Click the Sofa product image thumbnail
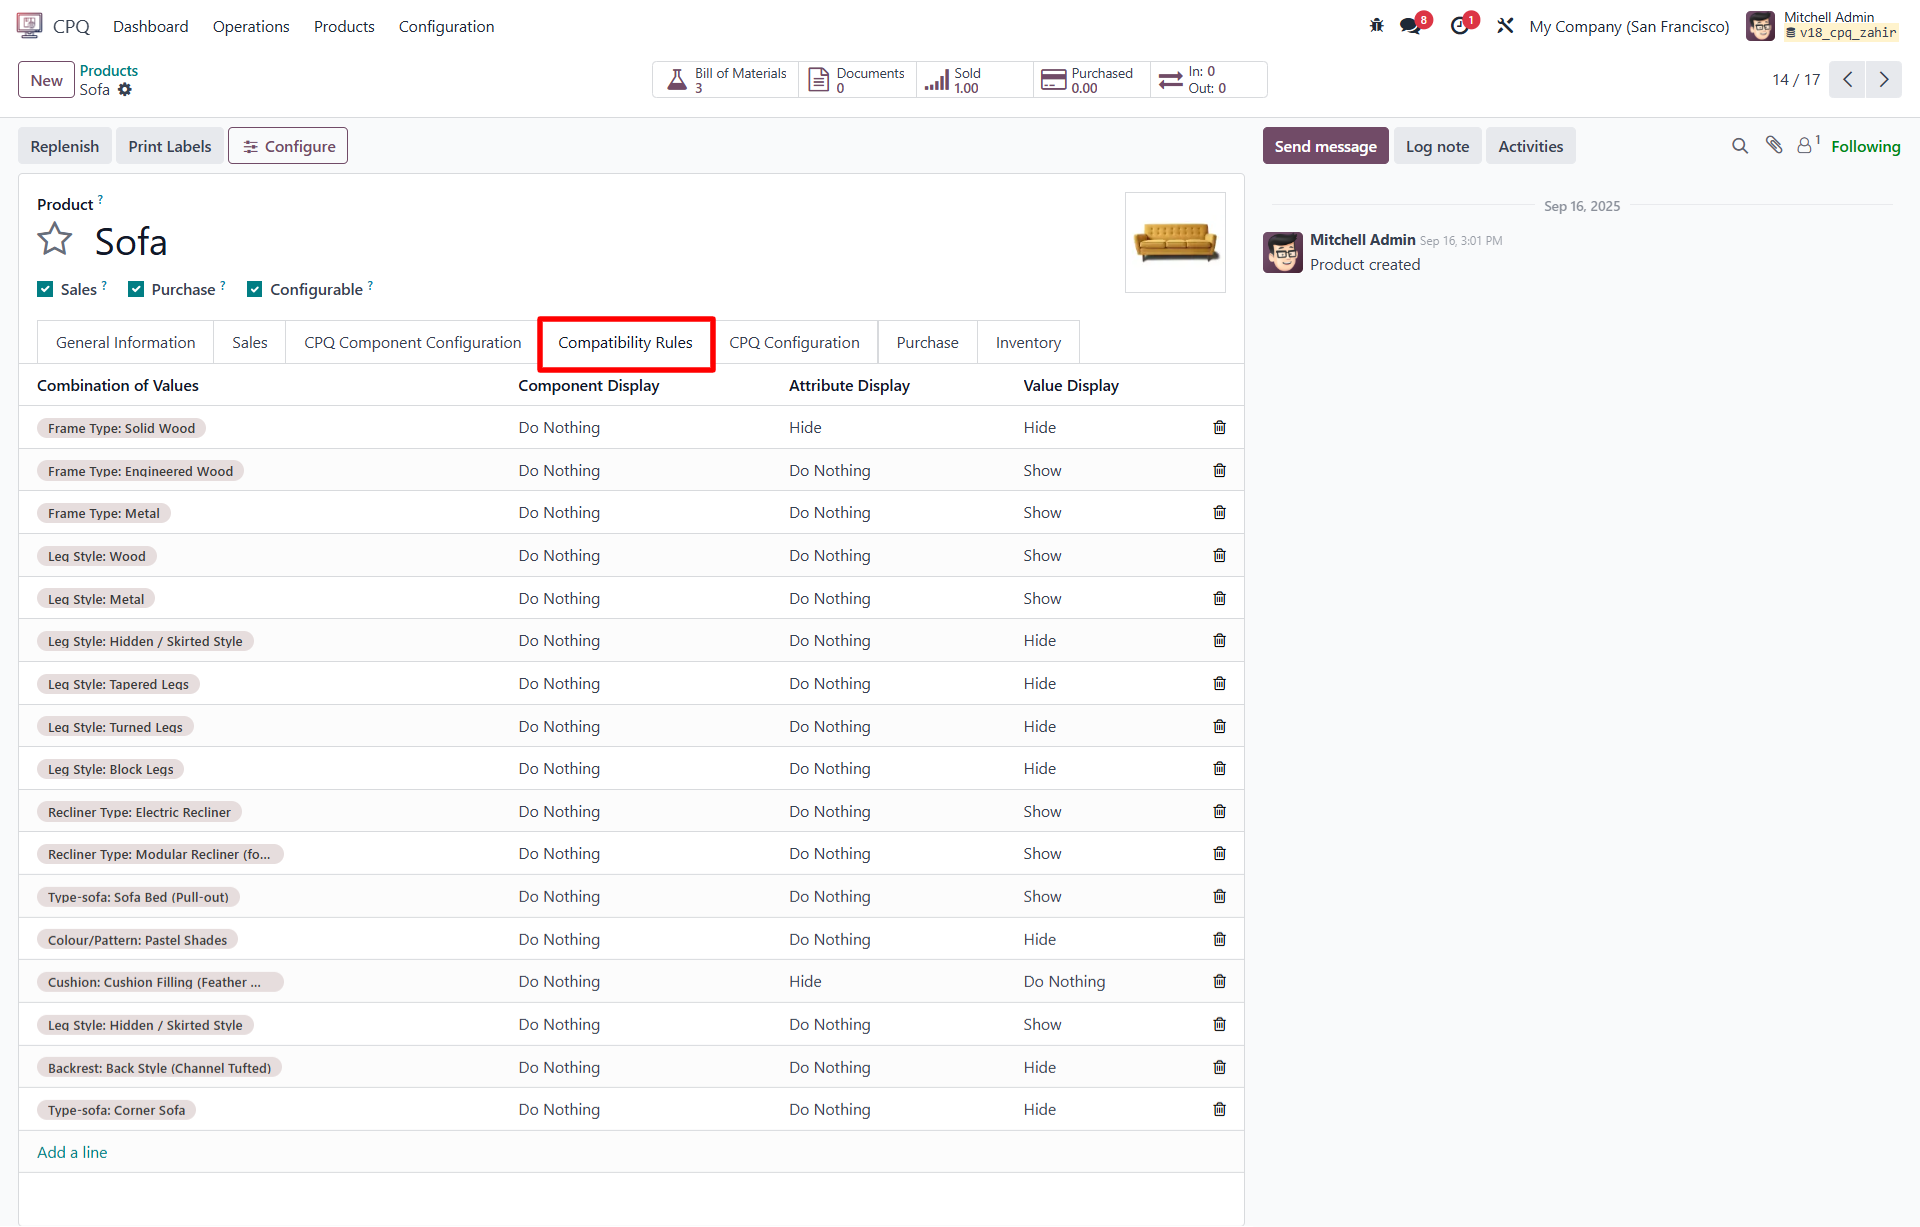Screen dimensions: 1920x1227 pos(1175,243)
